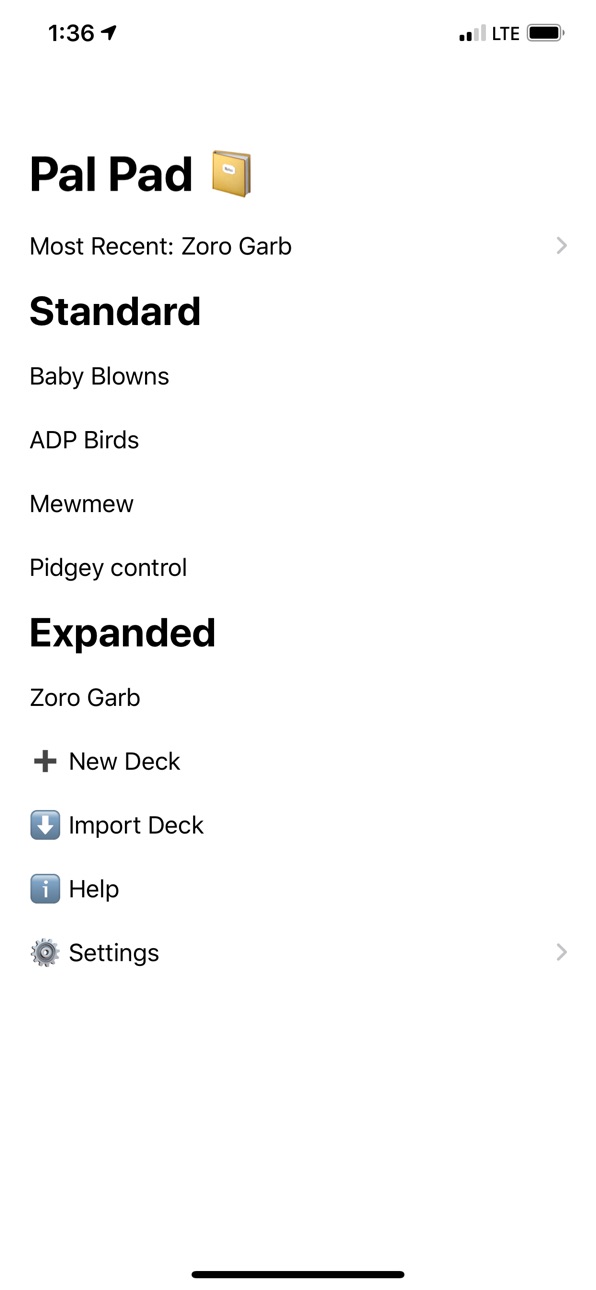
Task: Select the Mewmew deck
Action: tap(81, 504)
